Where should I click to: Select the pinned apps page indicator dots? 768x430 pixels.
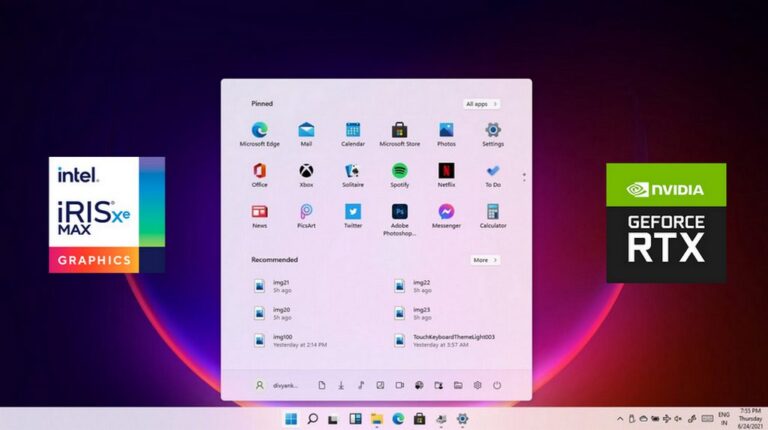click(x=524, y=177)
